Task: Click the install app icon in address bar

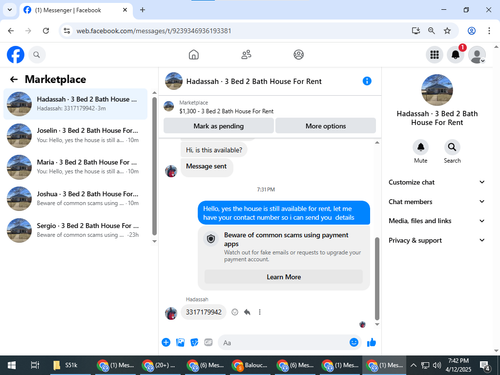Action: [x=415, y=31]
